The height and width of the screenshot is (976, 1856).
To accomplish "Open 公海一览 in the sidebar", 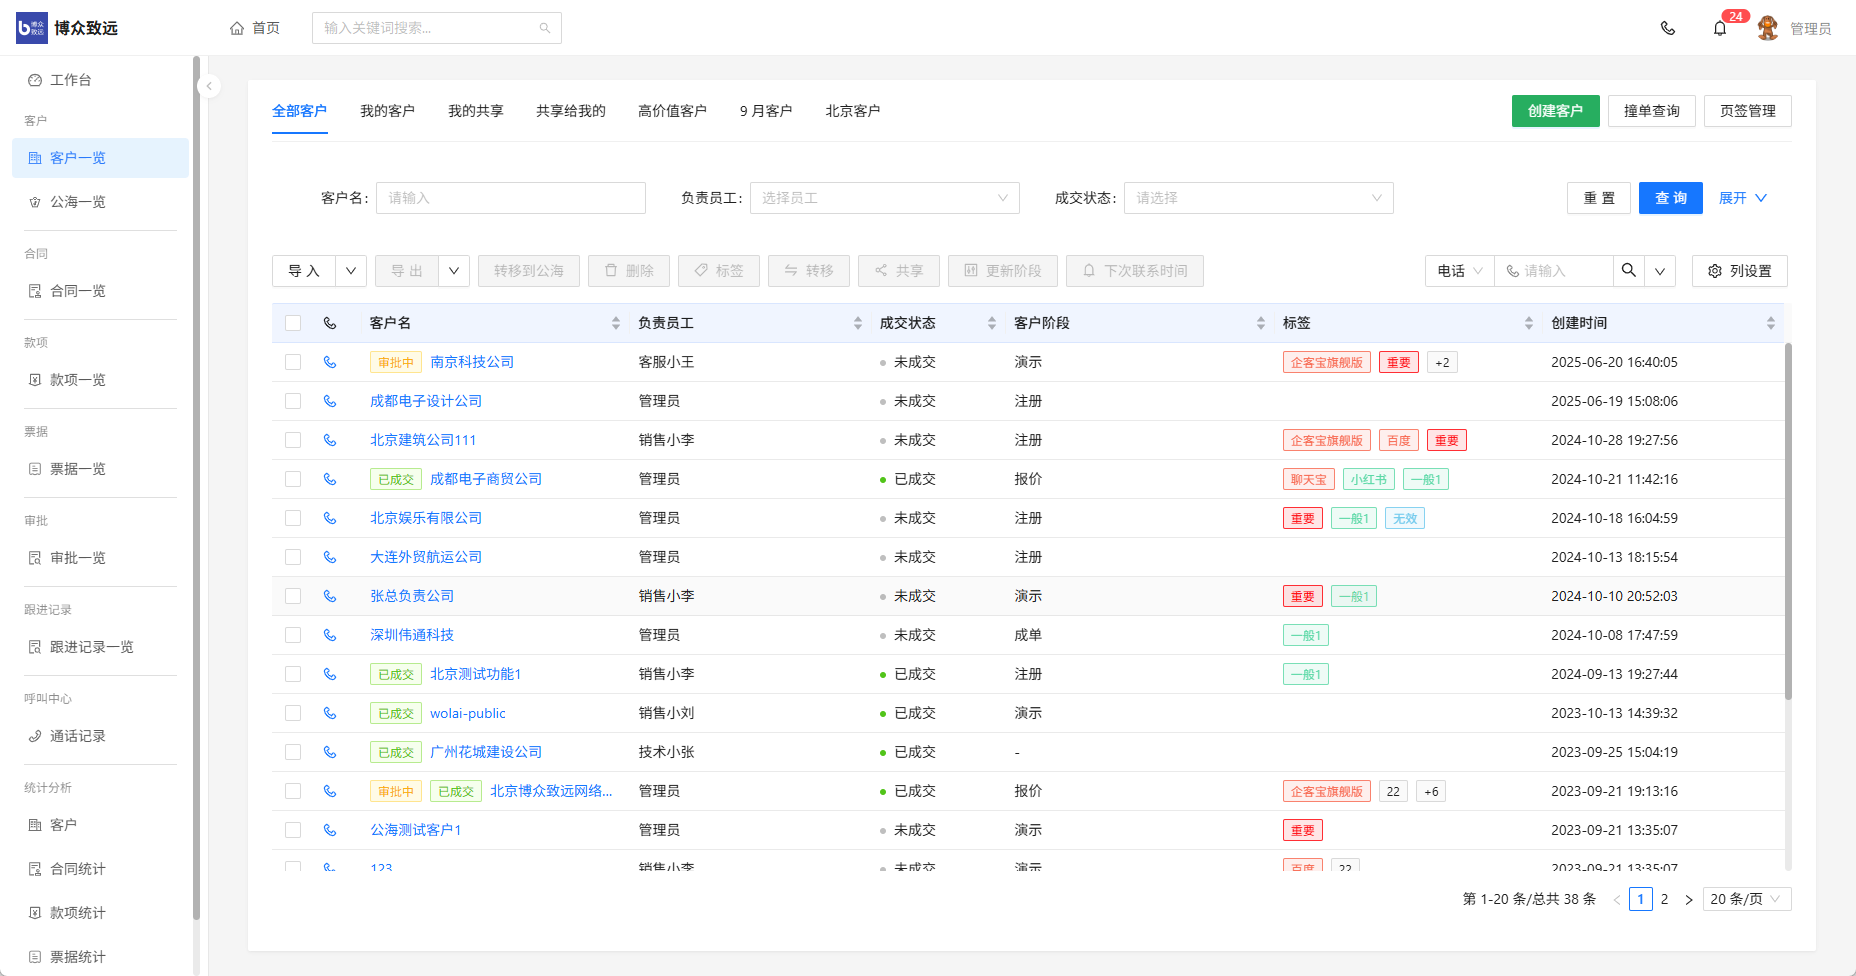I will (78, 202).
